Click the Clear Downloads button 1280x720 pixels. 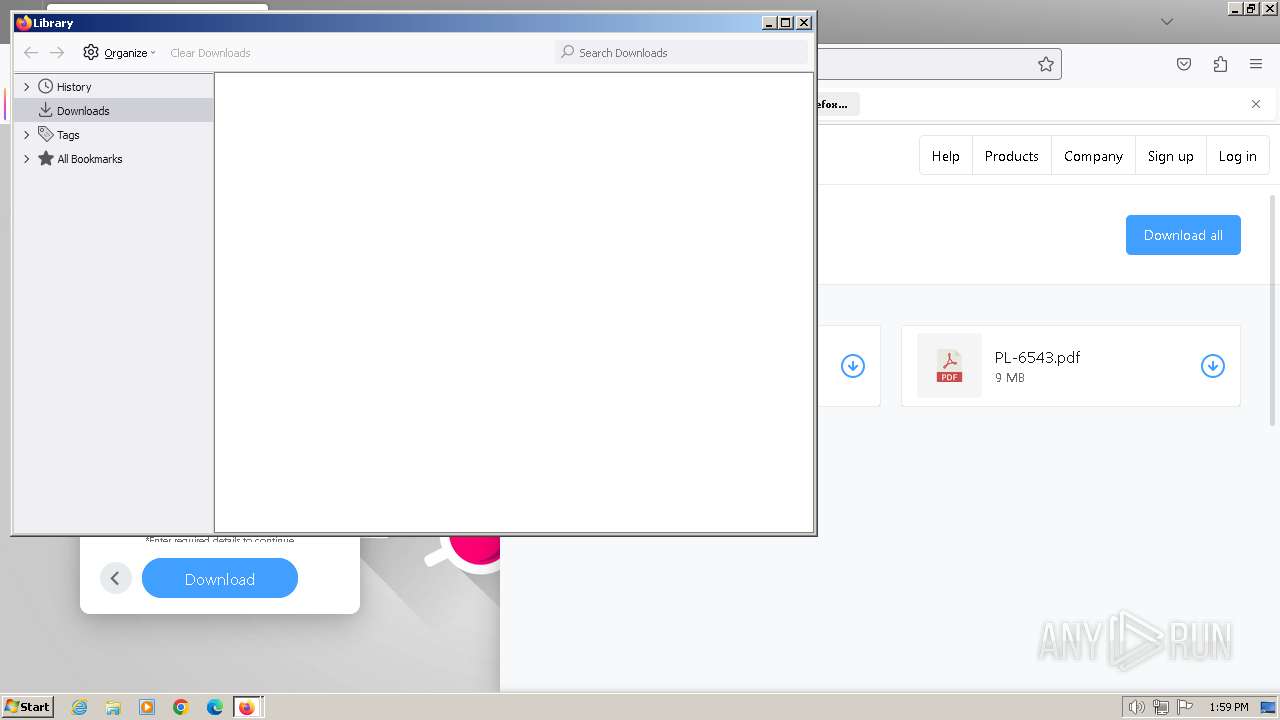point(210,53)
